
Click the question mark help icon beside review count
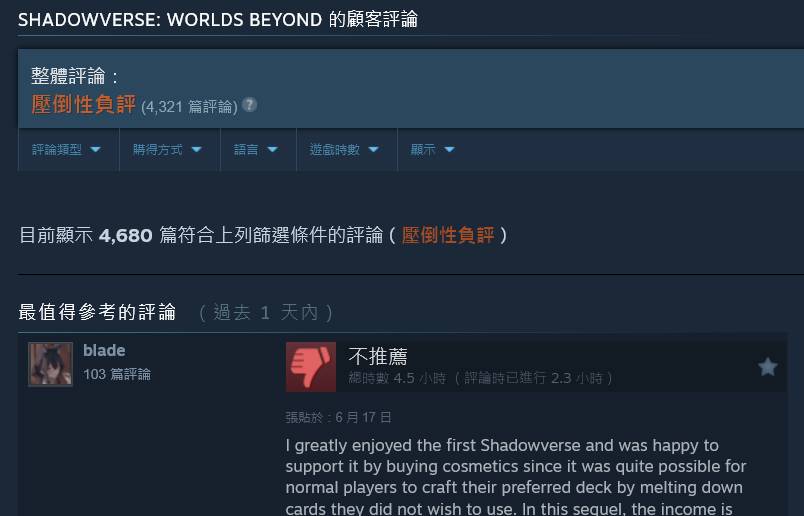point(250,105)
